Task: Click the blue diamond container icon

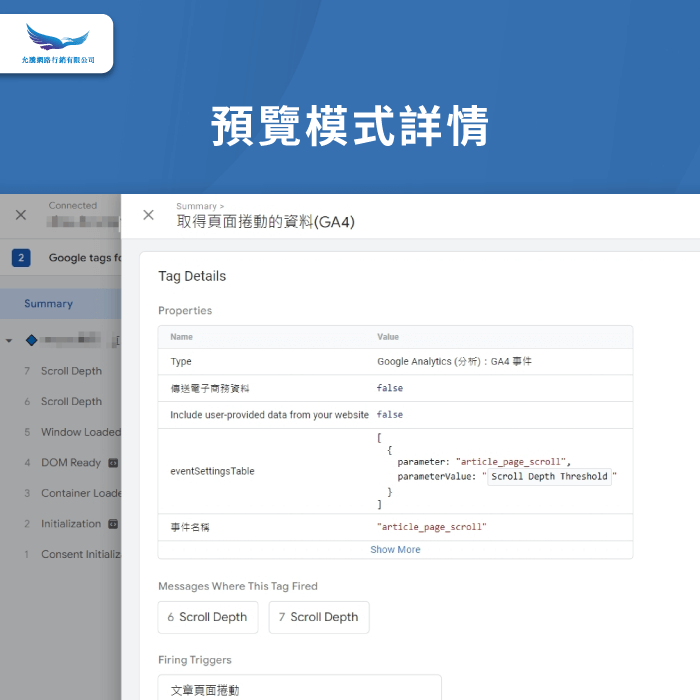Action: [x=31, y=340]
